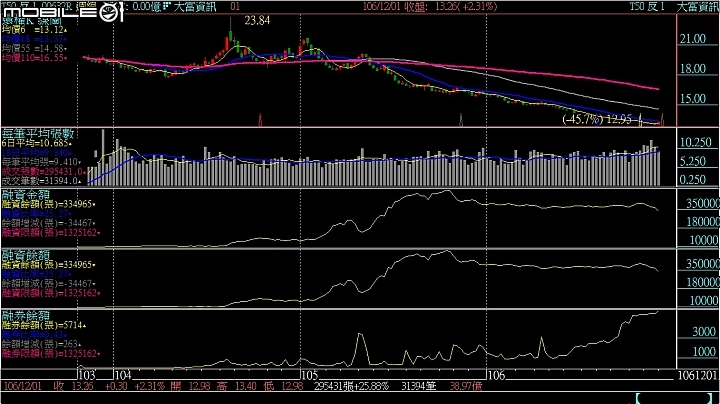Click the 大富資訊 label in the top-right corner
Screen dimensions: 720x404
[x=698, y=6]
